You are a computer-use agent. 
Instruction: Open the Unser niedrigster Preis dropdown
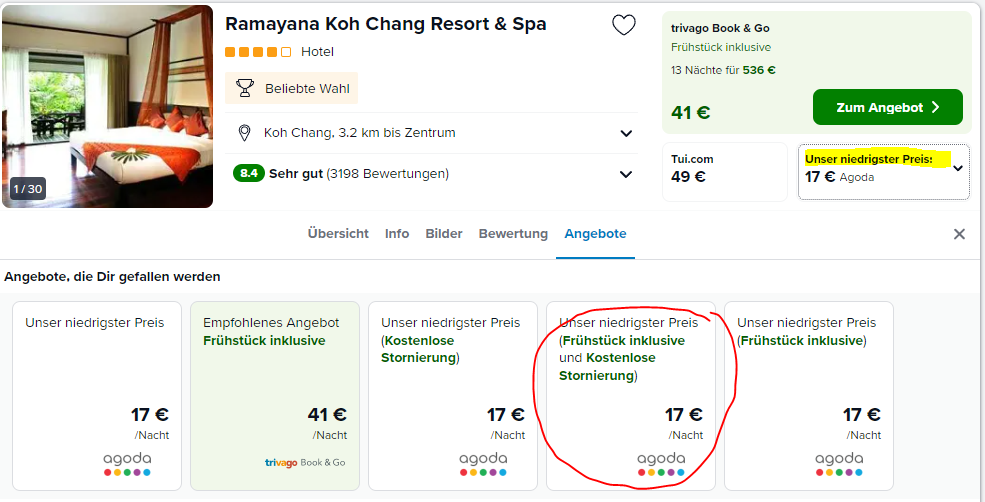point(957,169)
